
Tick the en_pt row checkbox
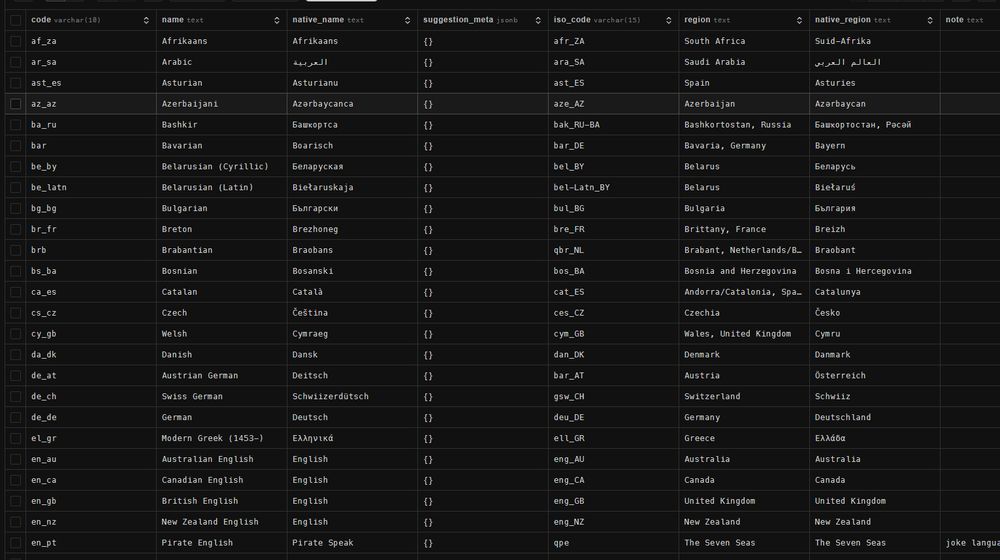[15, 543]
